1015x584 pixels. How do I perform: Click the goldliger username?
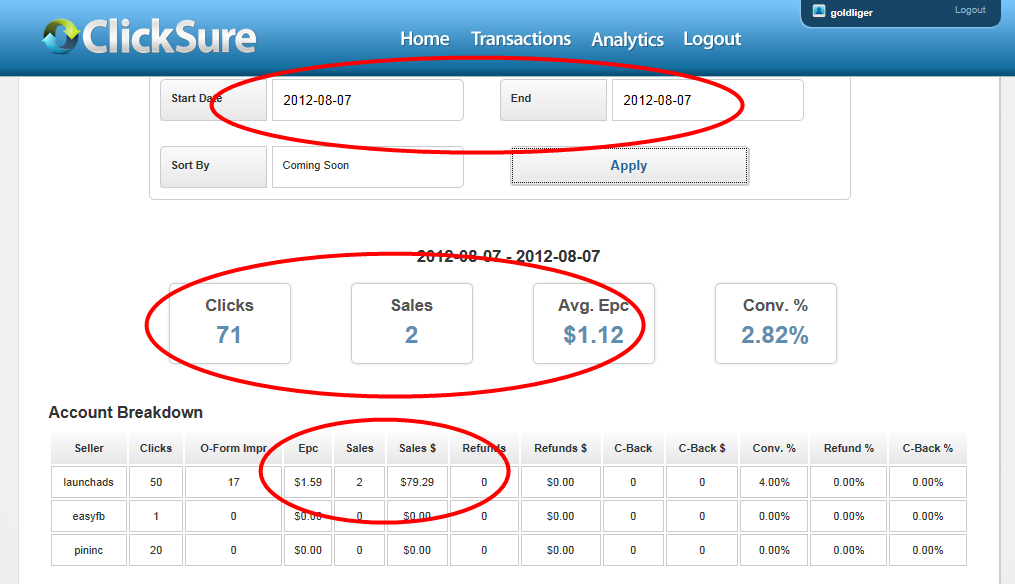coord(851,12)
